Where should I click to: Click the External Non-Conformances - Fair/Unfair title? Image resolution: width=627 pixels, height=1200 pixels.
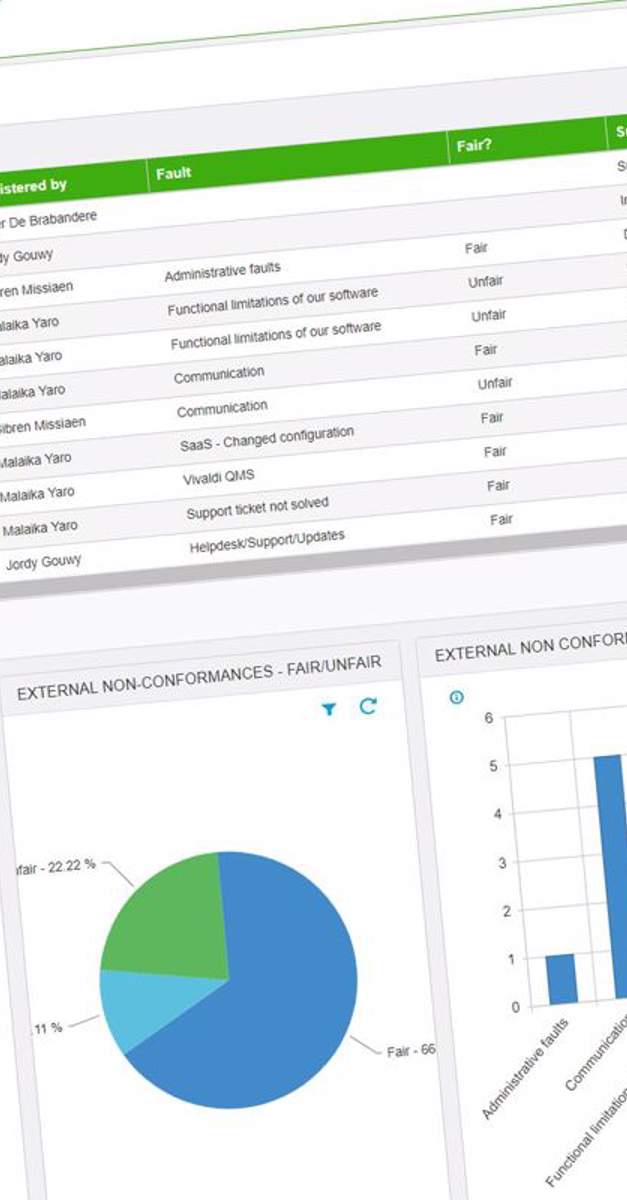[x=199, y=677]
